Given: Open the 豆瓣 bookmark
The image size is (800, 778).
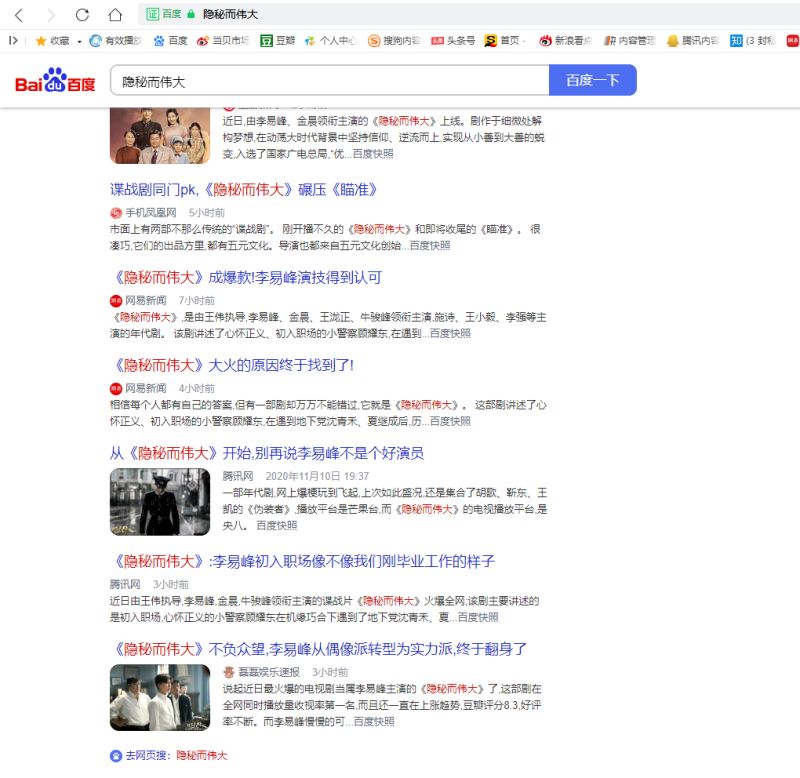Looking at the screenshot, I should [x=278, y=41].
